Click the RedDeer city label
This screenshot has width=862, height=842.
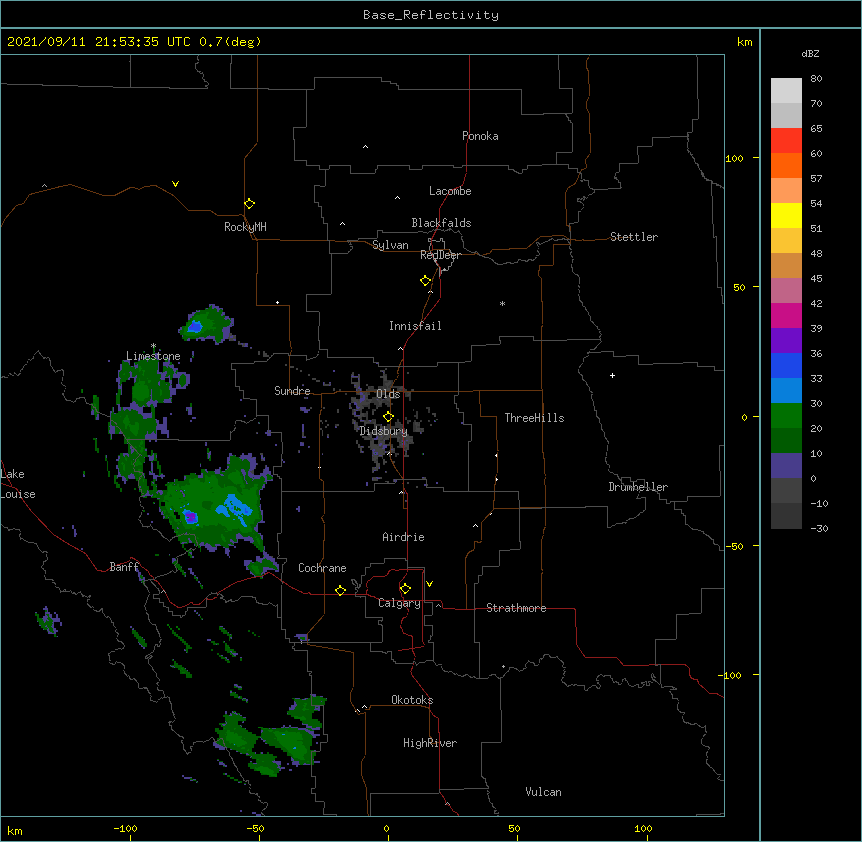[x=440, y=255]
